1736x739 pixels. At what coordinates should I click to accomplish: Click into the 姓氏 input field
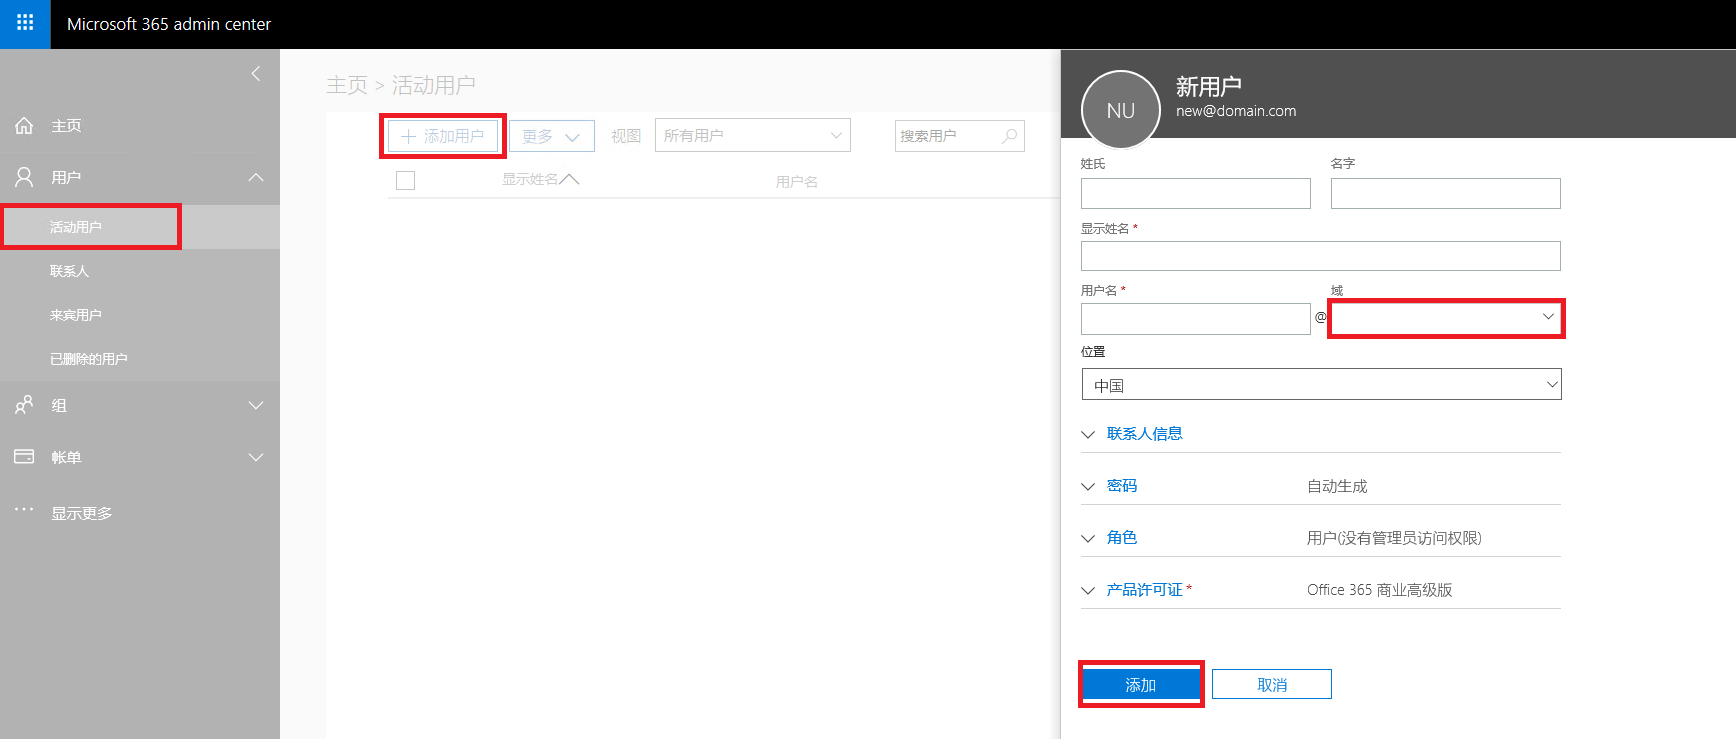pyautogui.click(x=1196, y=193)
